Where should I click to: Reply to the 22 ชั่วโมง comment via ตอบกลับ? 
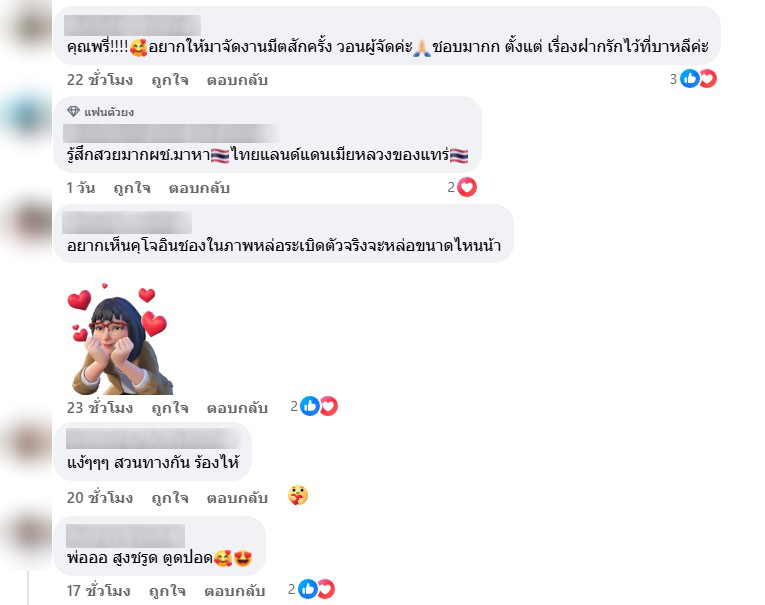[x=237, y=80]
